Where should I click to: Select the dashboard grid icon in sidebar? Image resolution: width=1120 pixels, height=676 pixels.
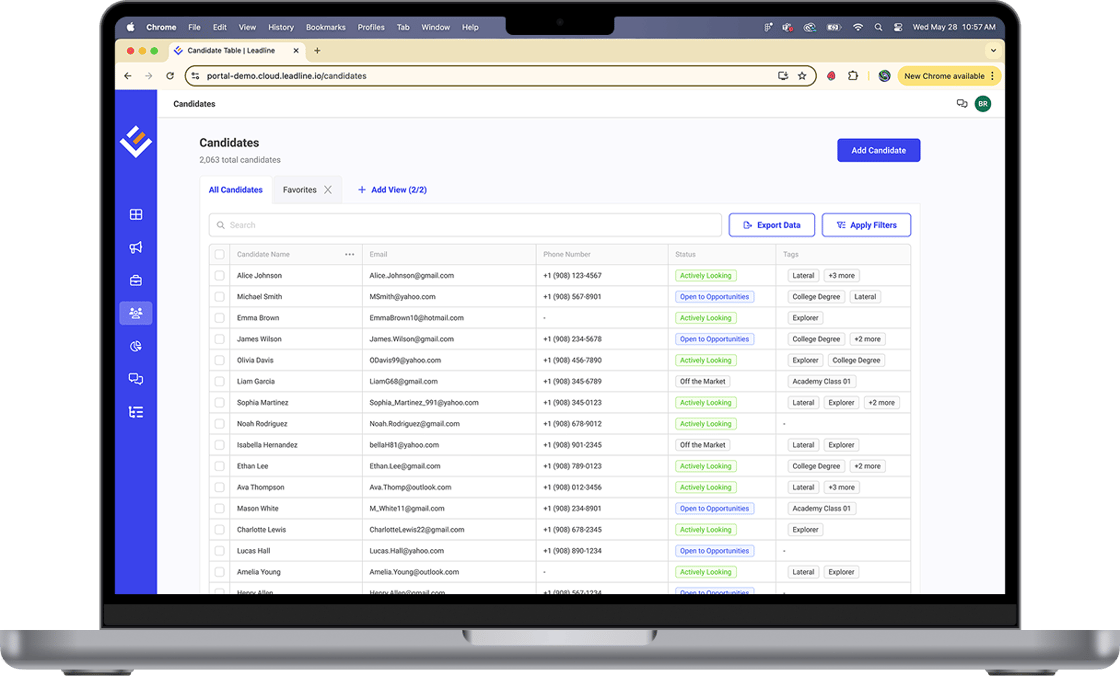pos(135,214)
